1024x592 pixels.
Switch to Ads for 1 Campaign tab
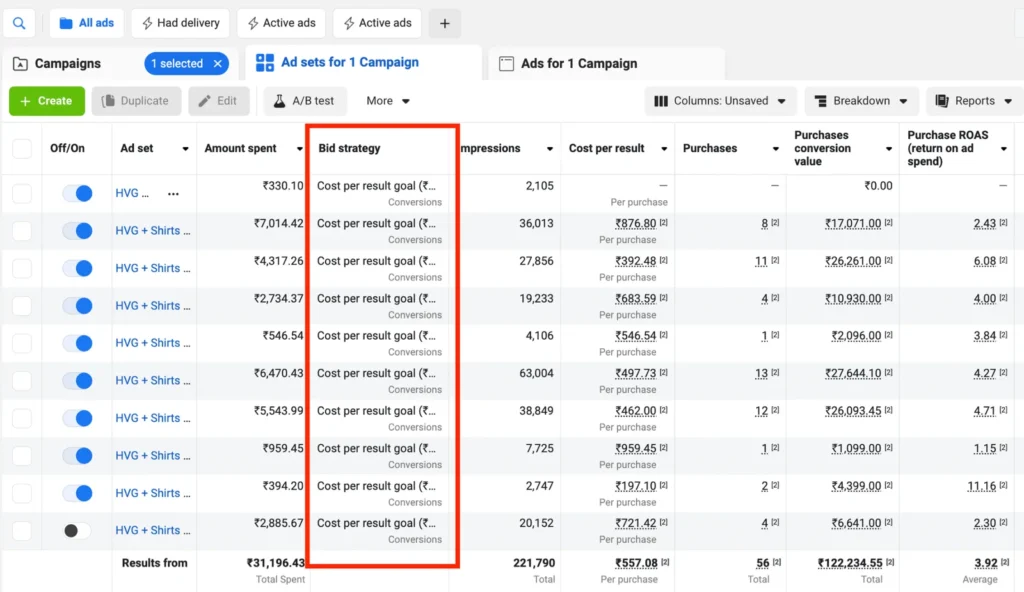click(579, 63)
